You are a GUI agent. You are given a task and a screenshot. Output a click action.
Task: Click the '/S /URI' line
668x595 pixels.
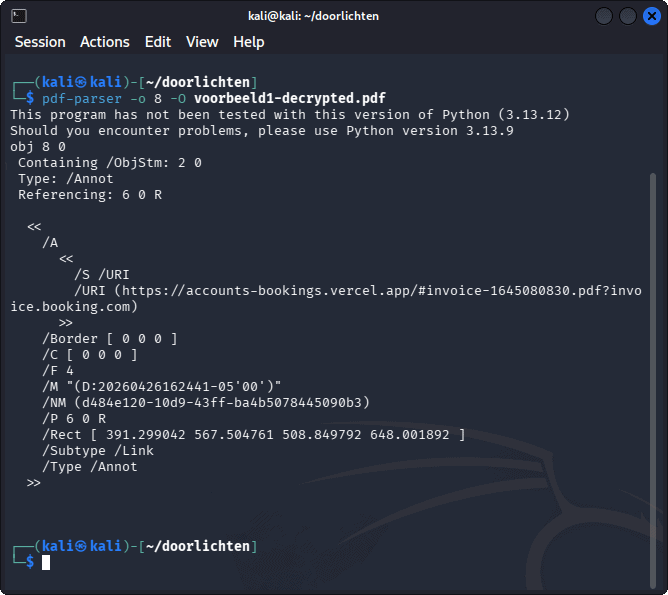click(x=102, y=275)
